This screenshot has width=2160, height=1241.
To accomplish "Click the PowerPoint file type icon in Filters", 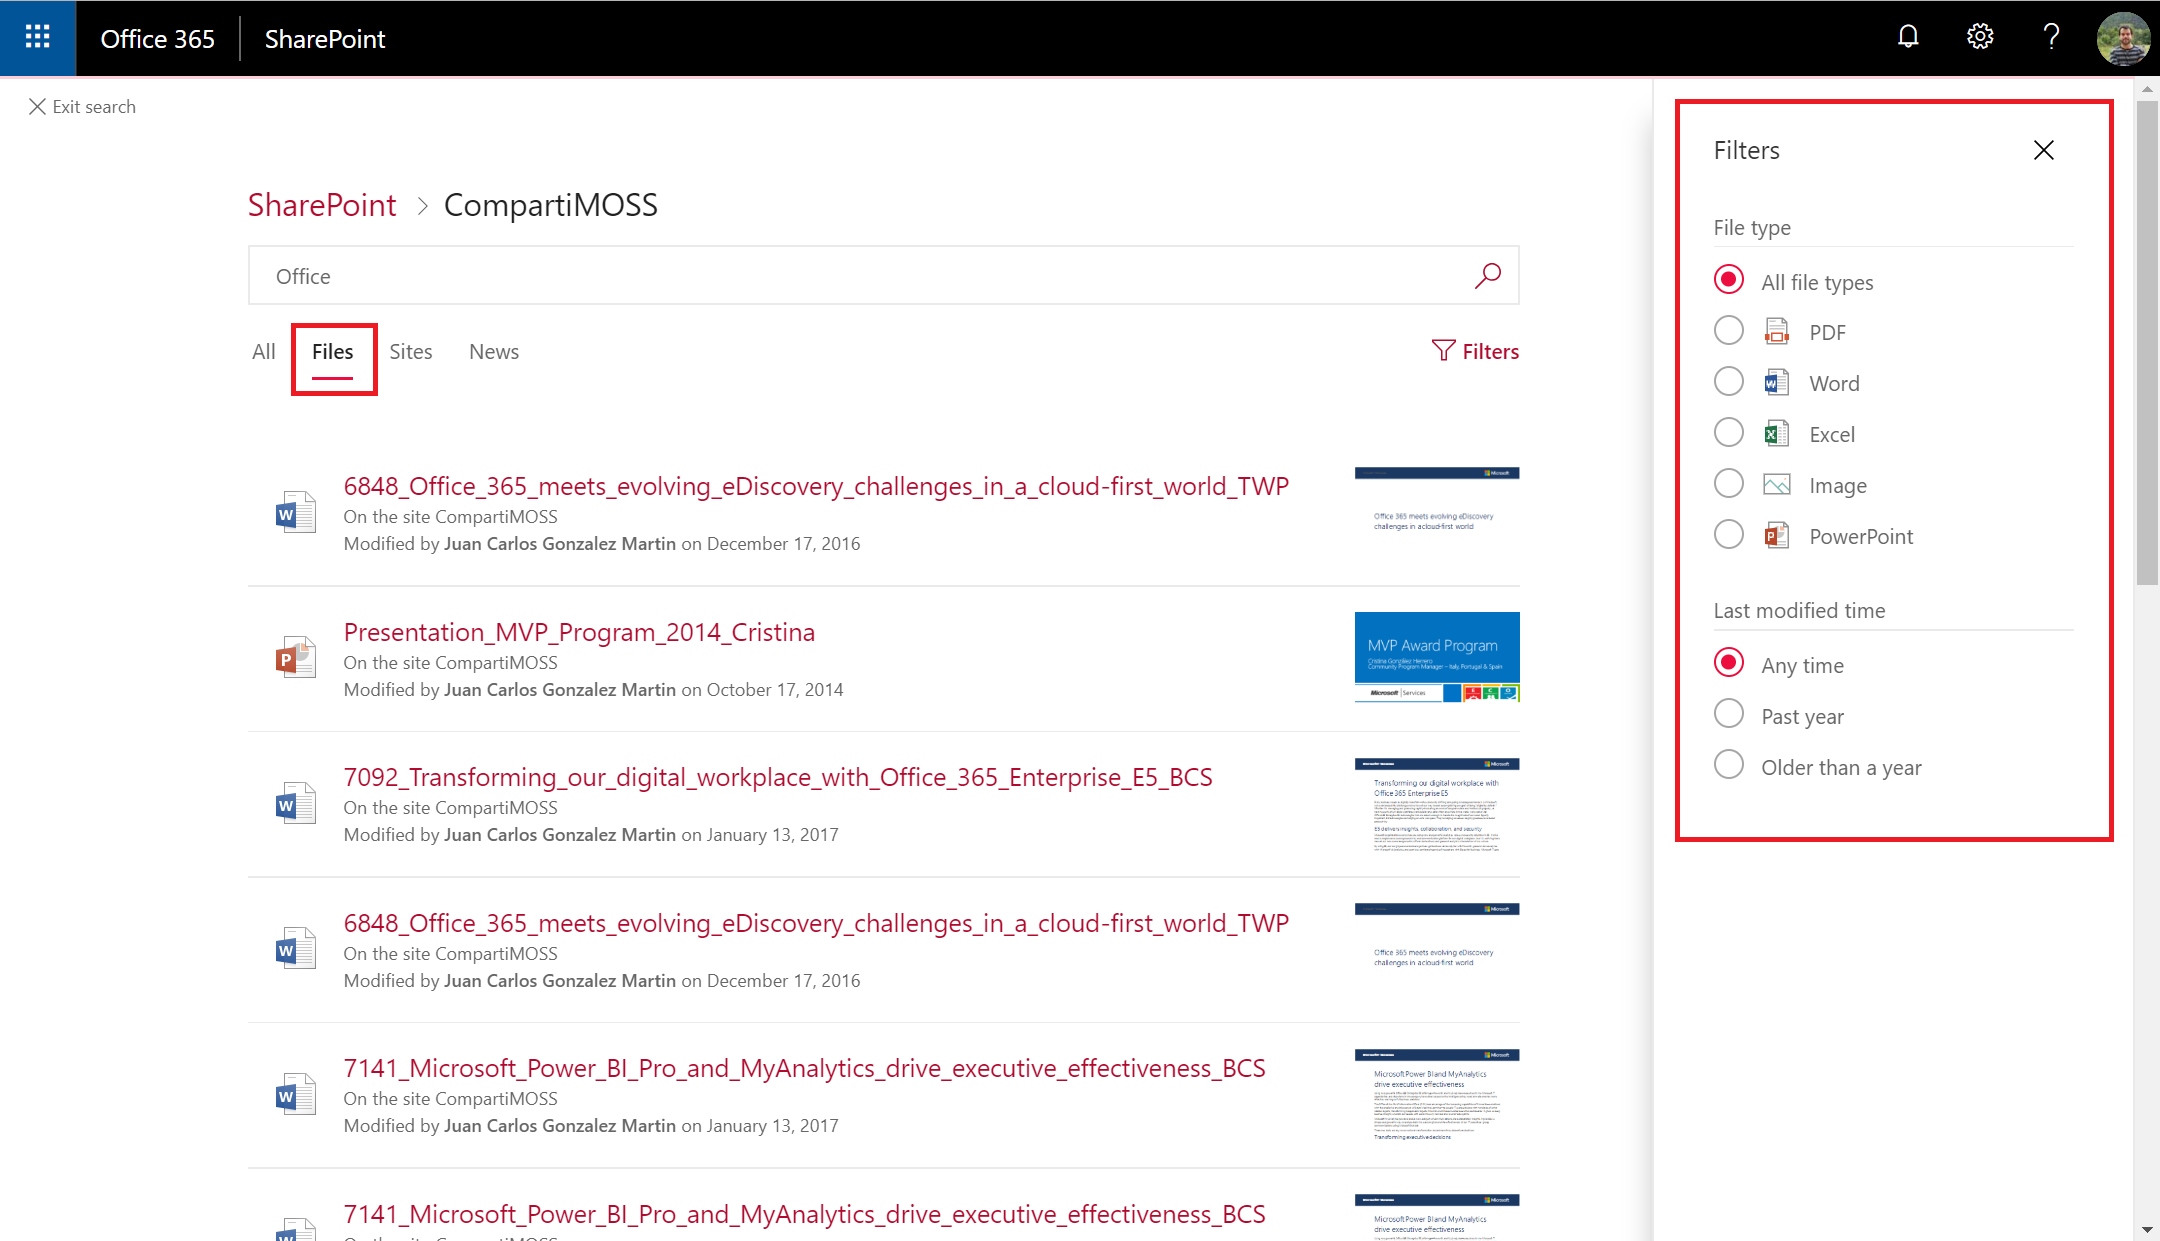I will [x=1777, y=536].
